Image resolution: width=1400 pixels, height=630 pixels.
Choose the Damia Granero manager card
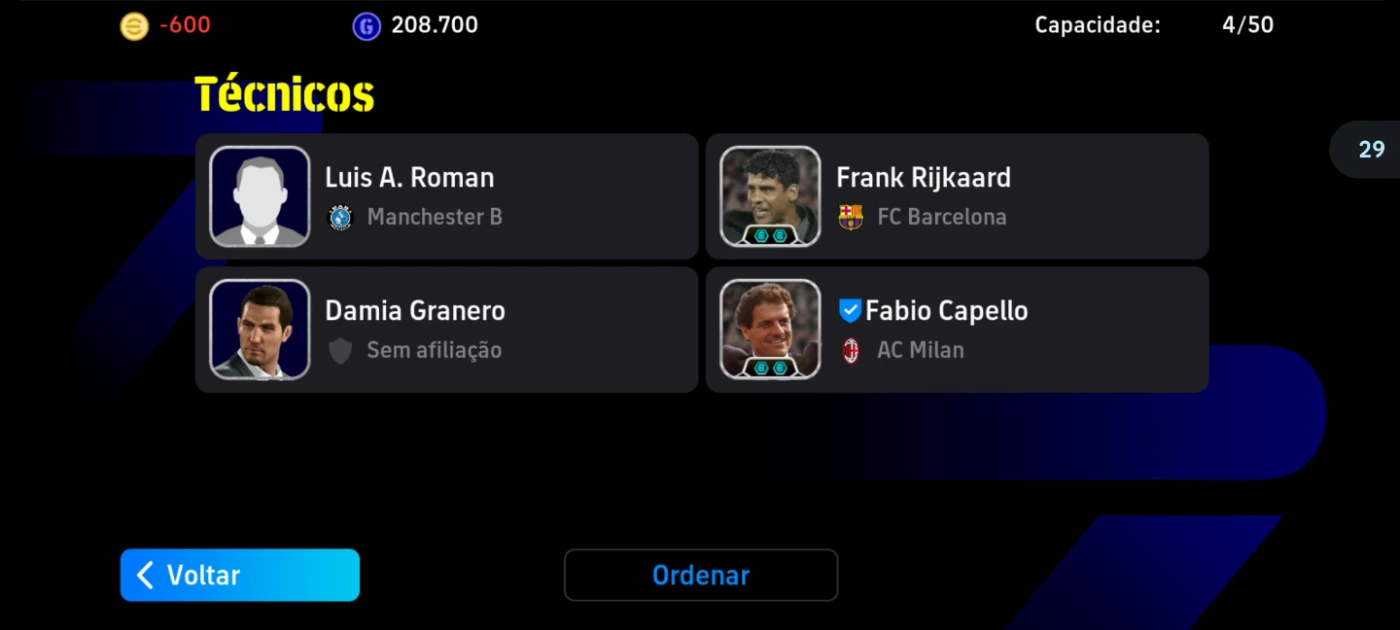click(x=447, y=329)
